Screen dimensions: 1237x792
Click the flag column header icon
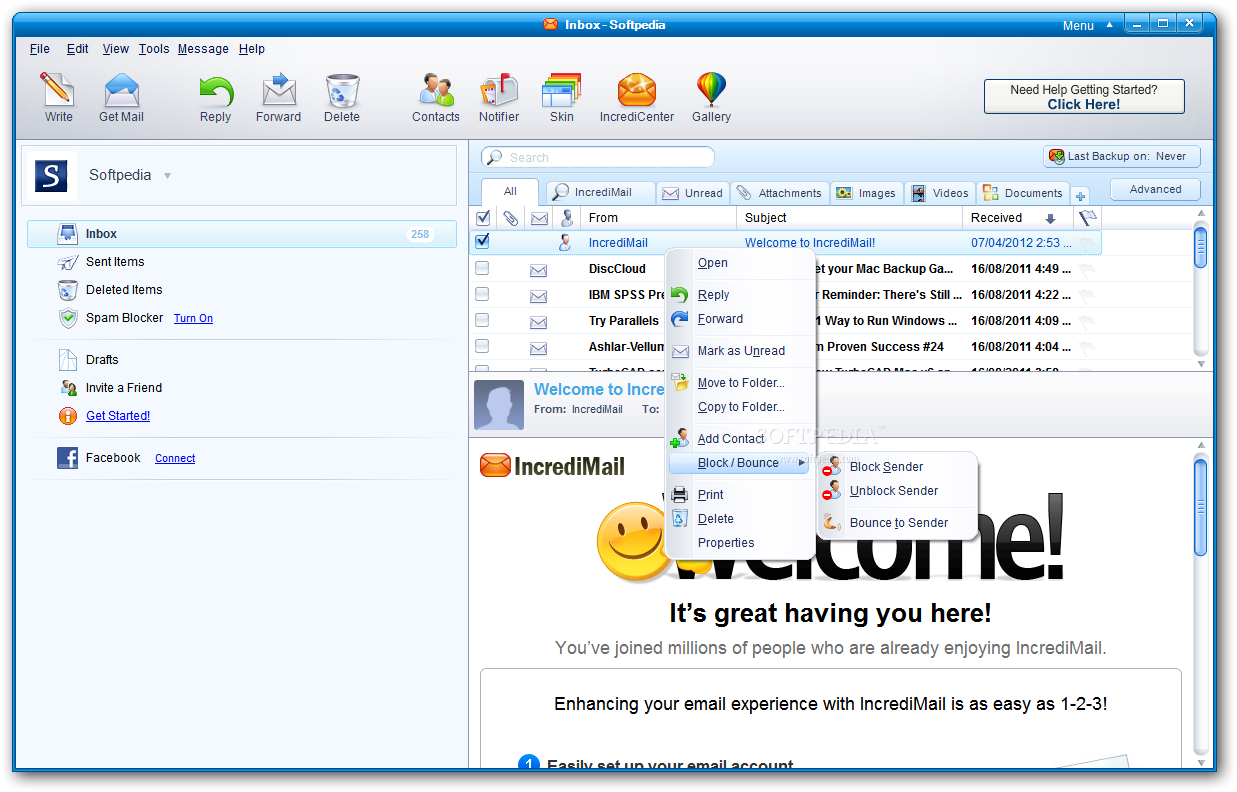[x=1087, y=218]
